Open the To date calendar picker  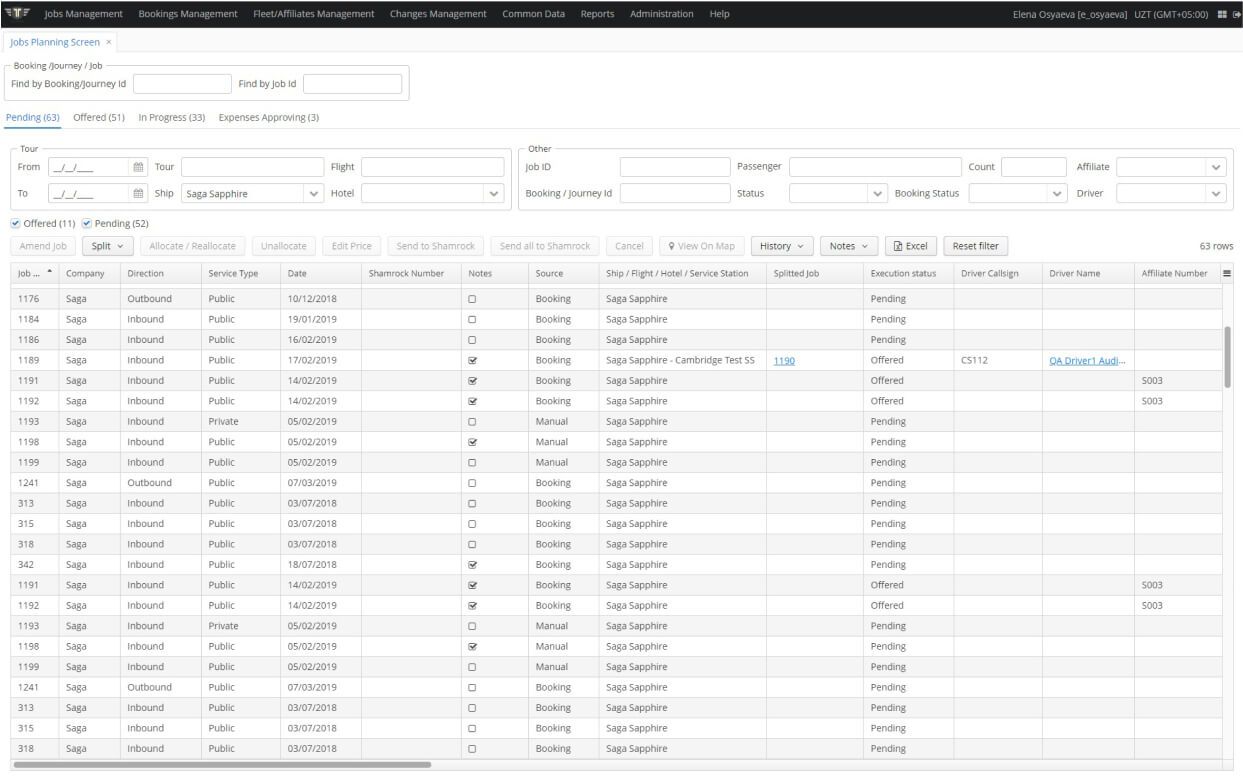139,194
